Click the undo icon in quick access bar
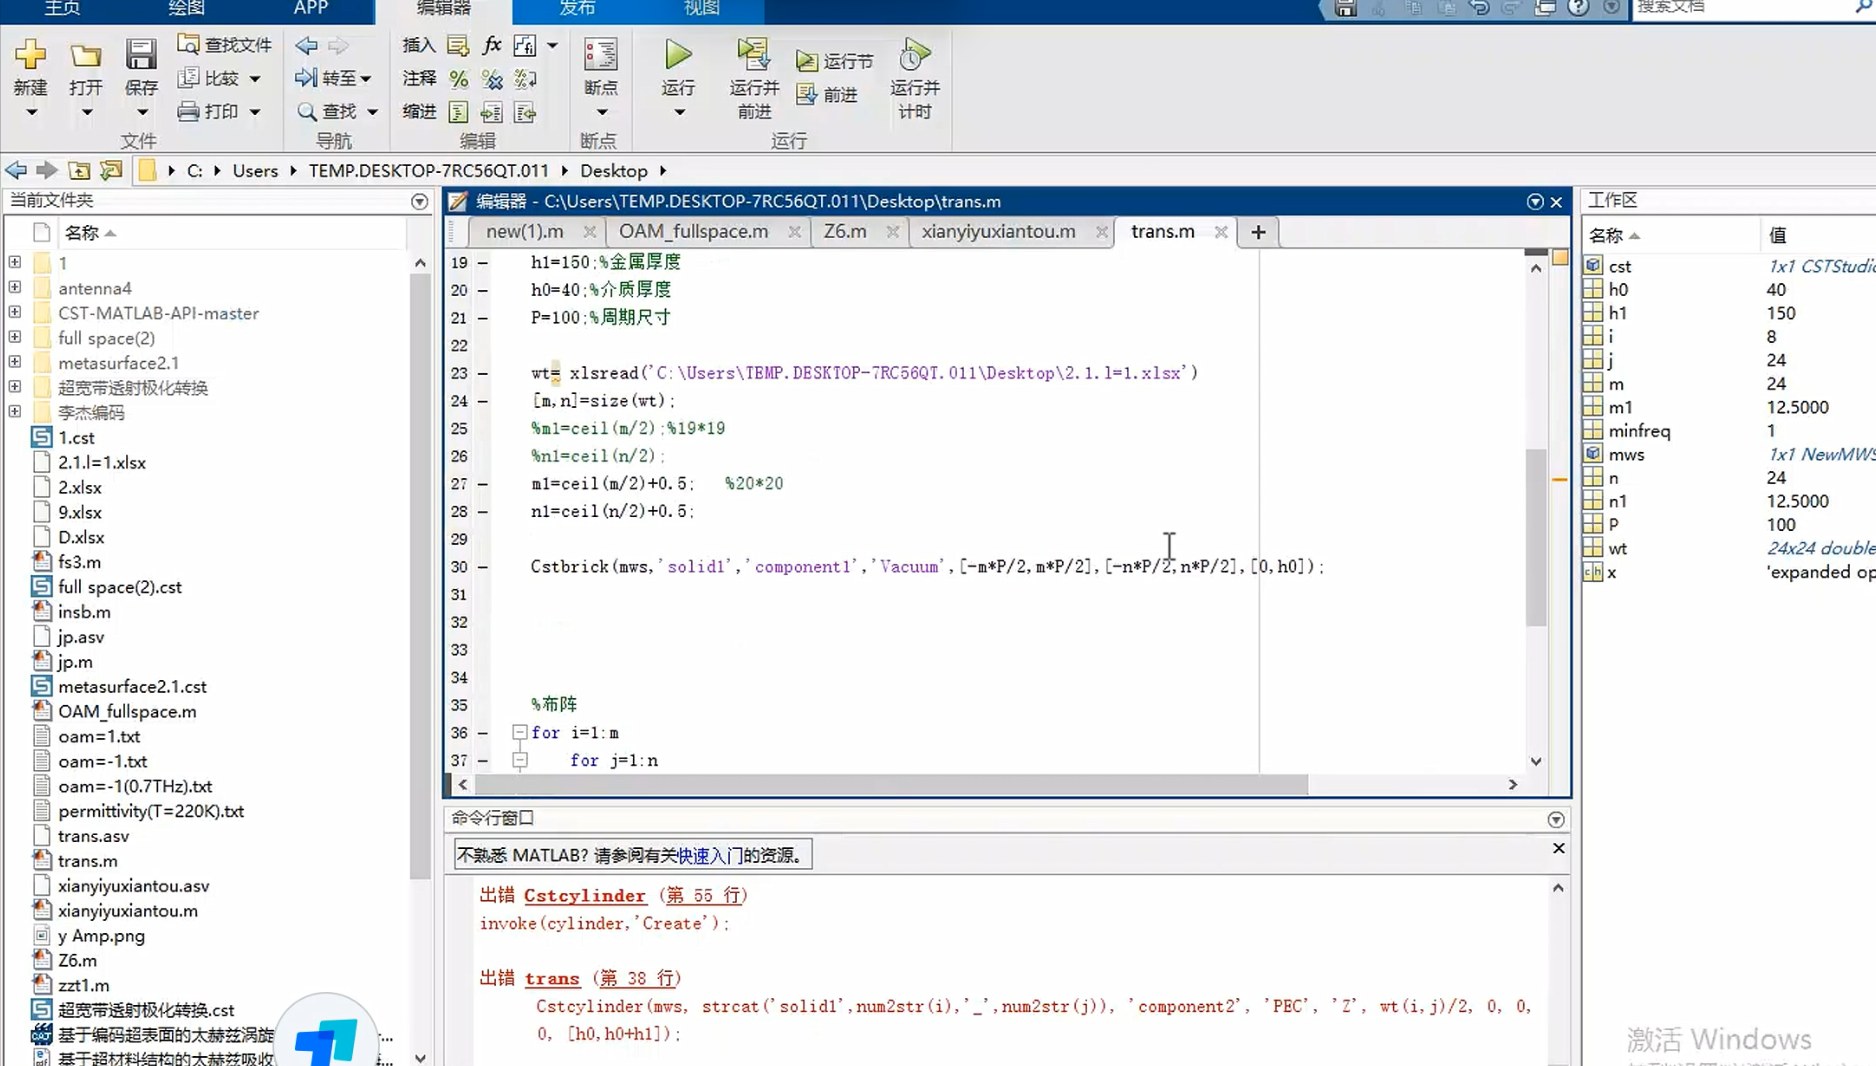Screen dimensions: 1876x1066 point(1479,8)
